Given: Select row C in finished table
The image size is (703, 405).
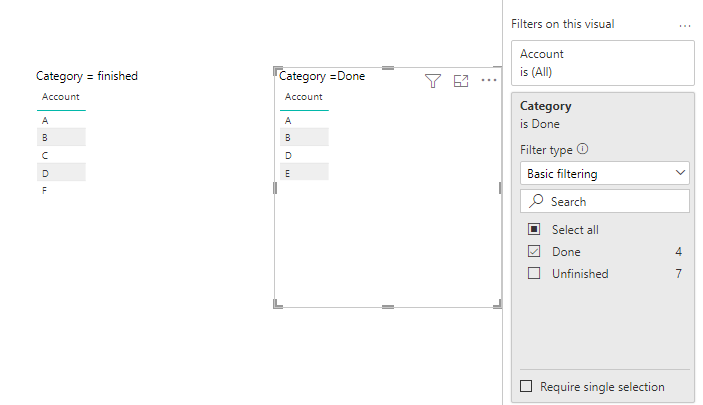Looking at the screenshot, I should [x=61, y=155].
